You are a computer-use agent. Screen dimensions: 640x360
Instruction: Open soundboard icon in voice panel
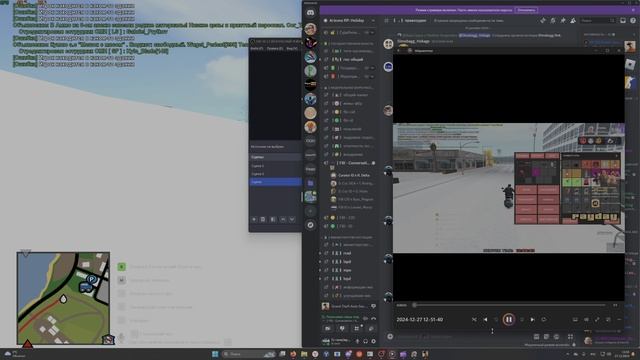(x=371, y=329)
